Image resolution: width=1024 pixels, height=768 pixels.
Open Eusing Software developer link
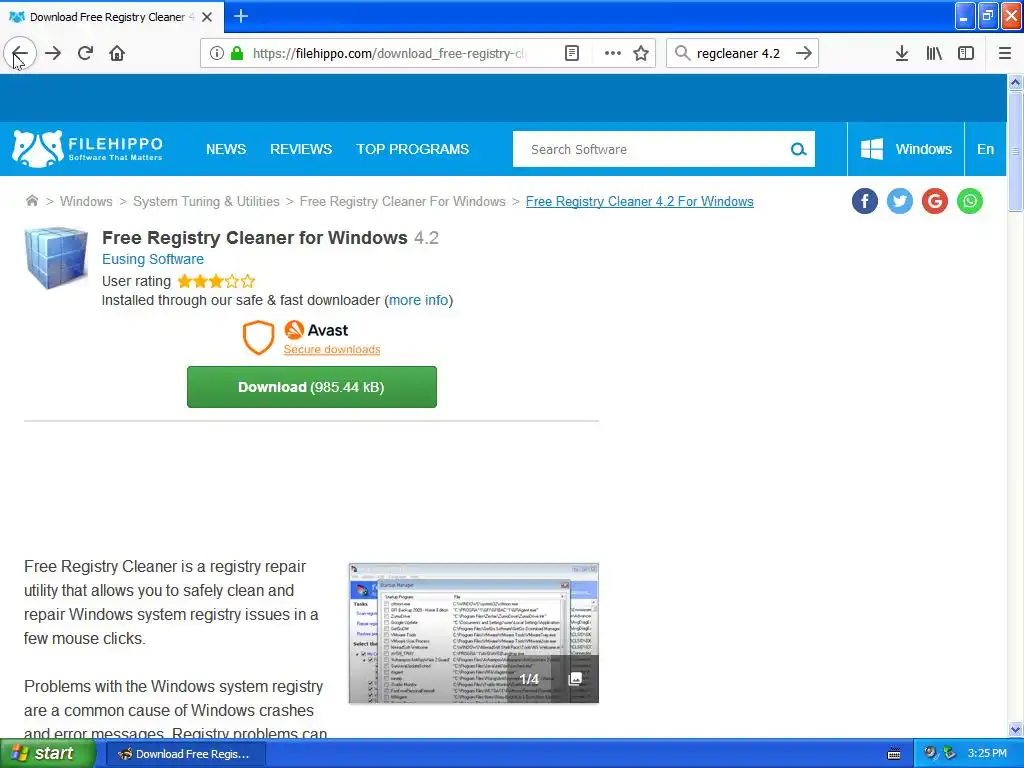pos(153,259)
